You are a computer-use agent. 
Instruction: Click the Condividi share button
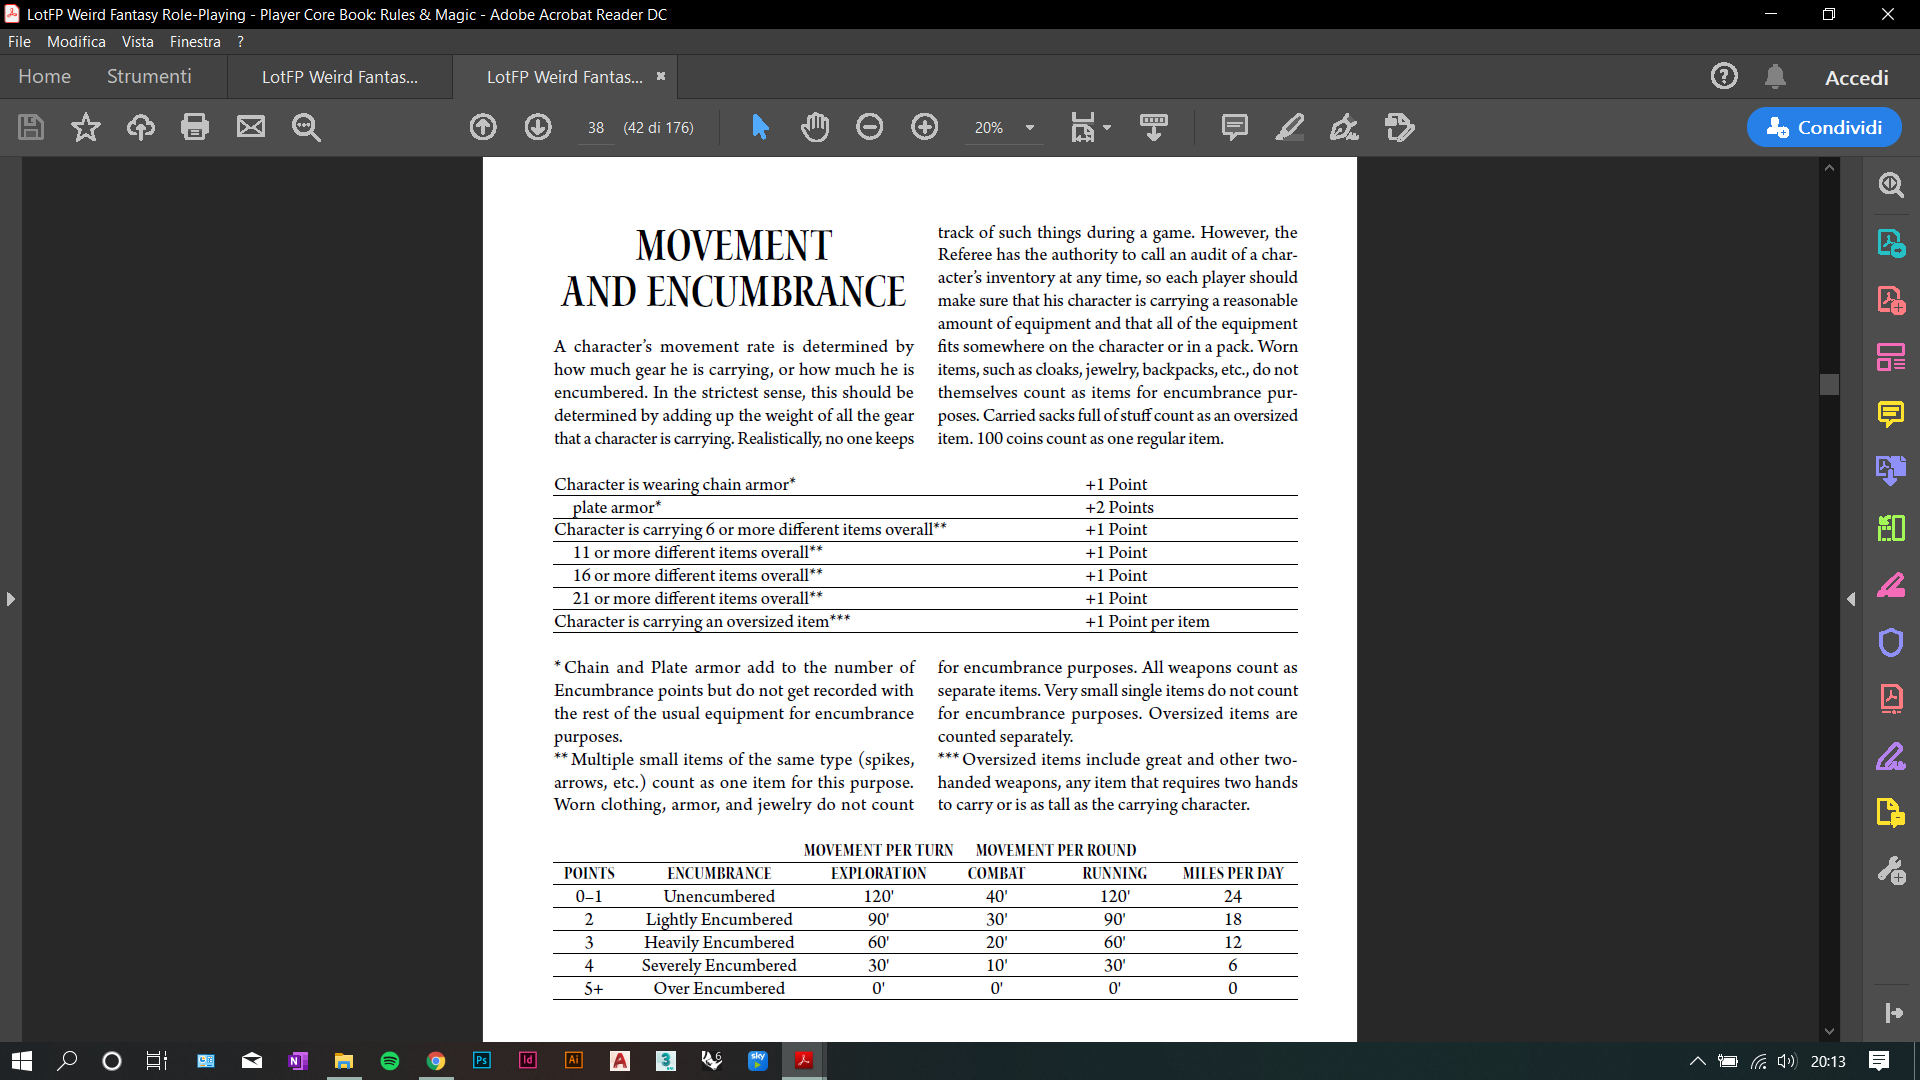pos(1824,127)
